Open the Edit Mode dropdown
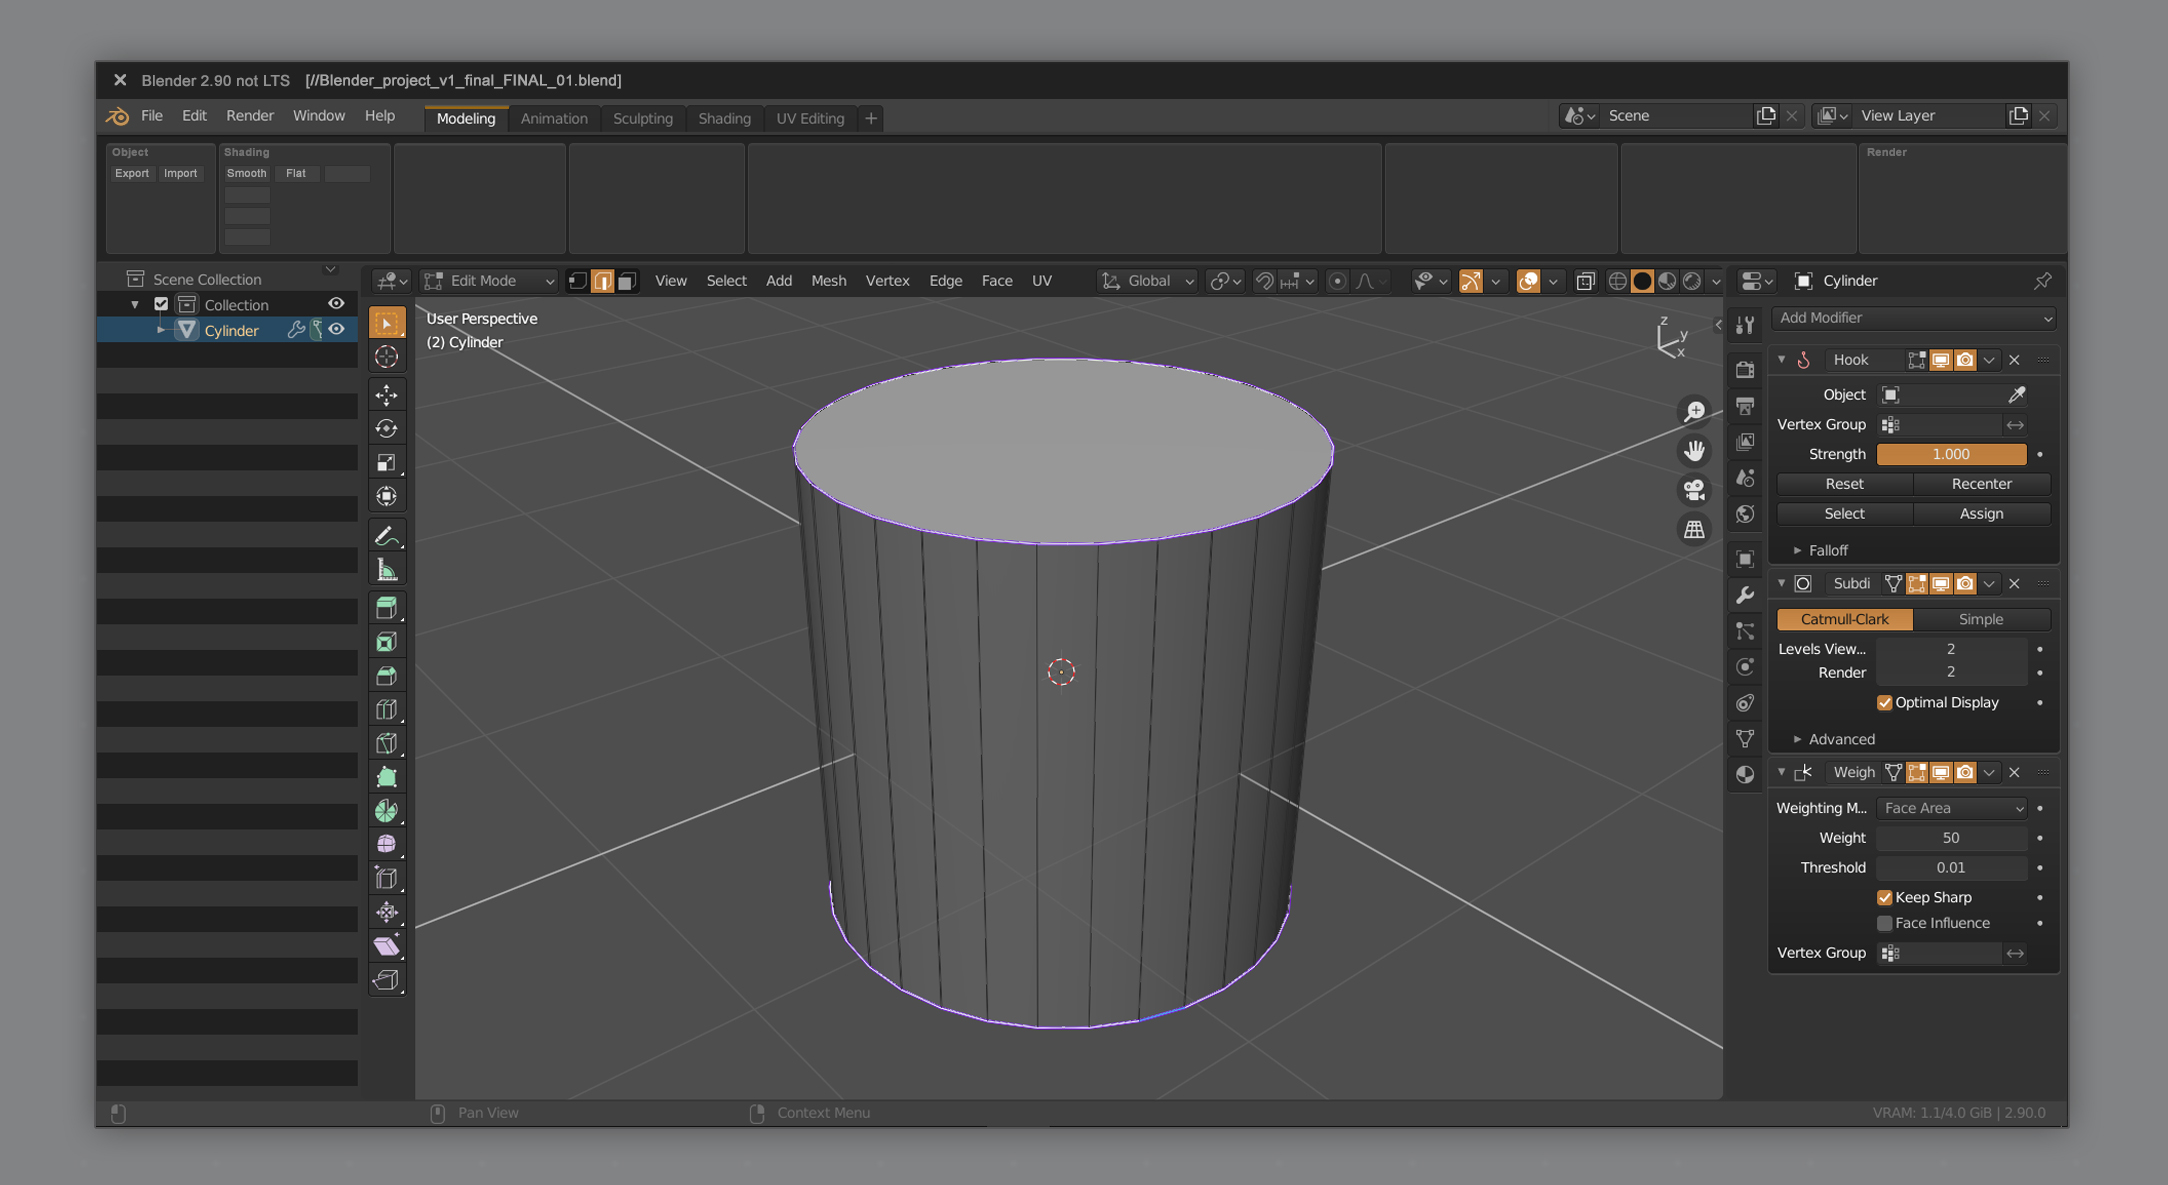2168x1185 pixels. coord(489,281)
